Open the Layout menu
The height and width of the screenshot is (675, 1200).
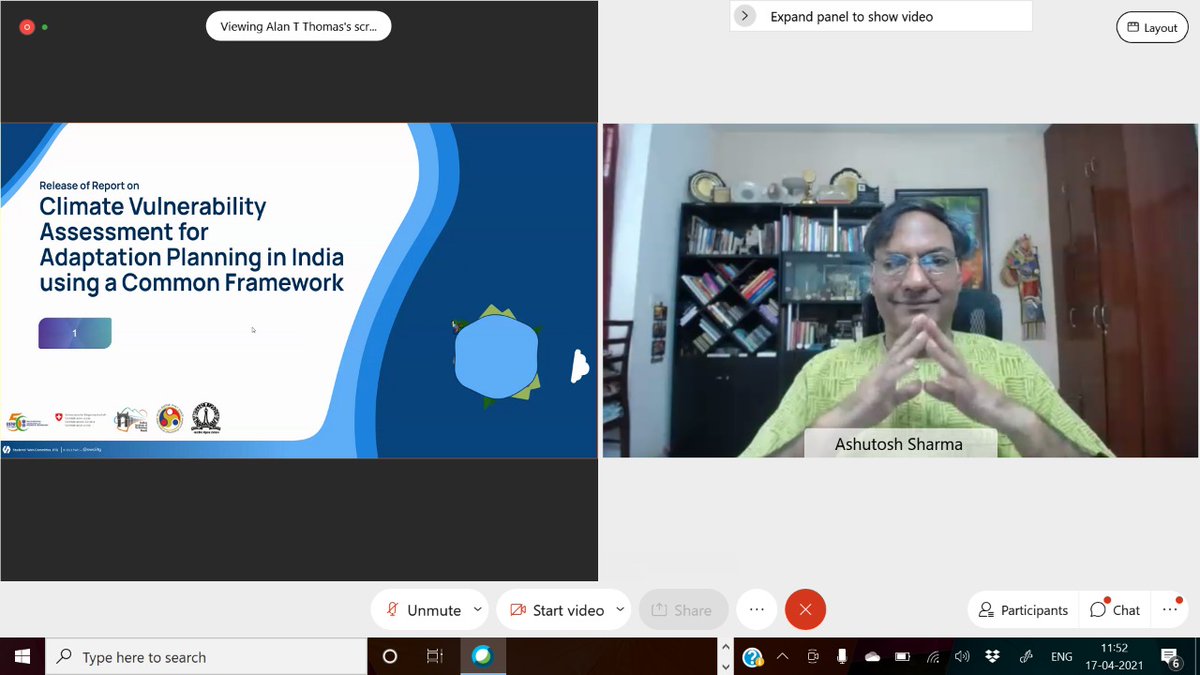[1152, 28]
